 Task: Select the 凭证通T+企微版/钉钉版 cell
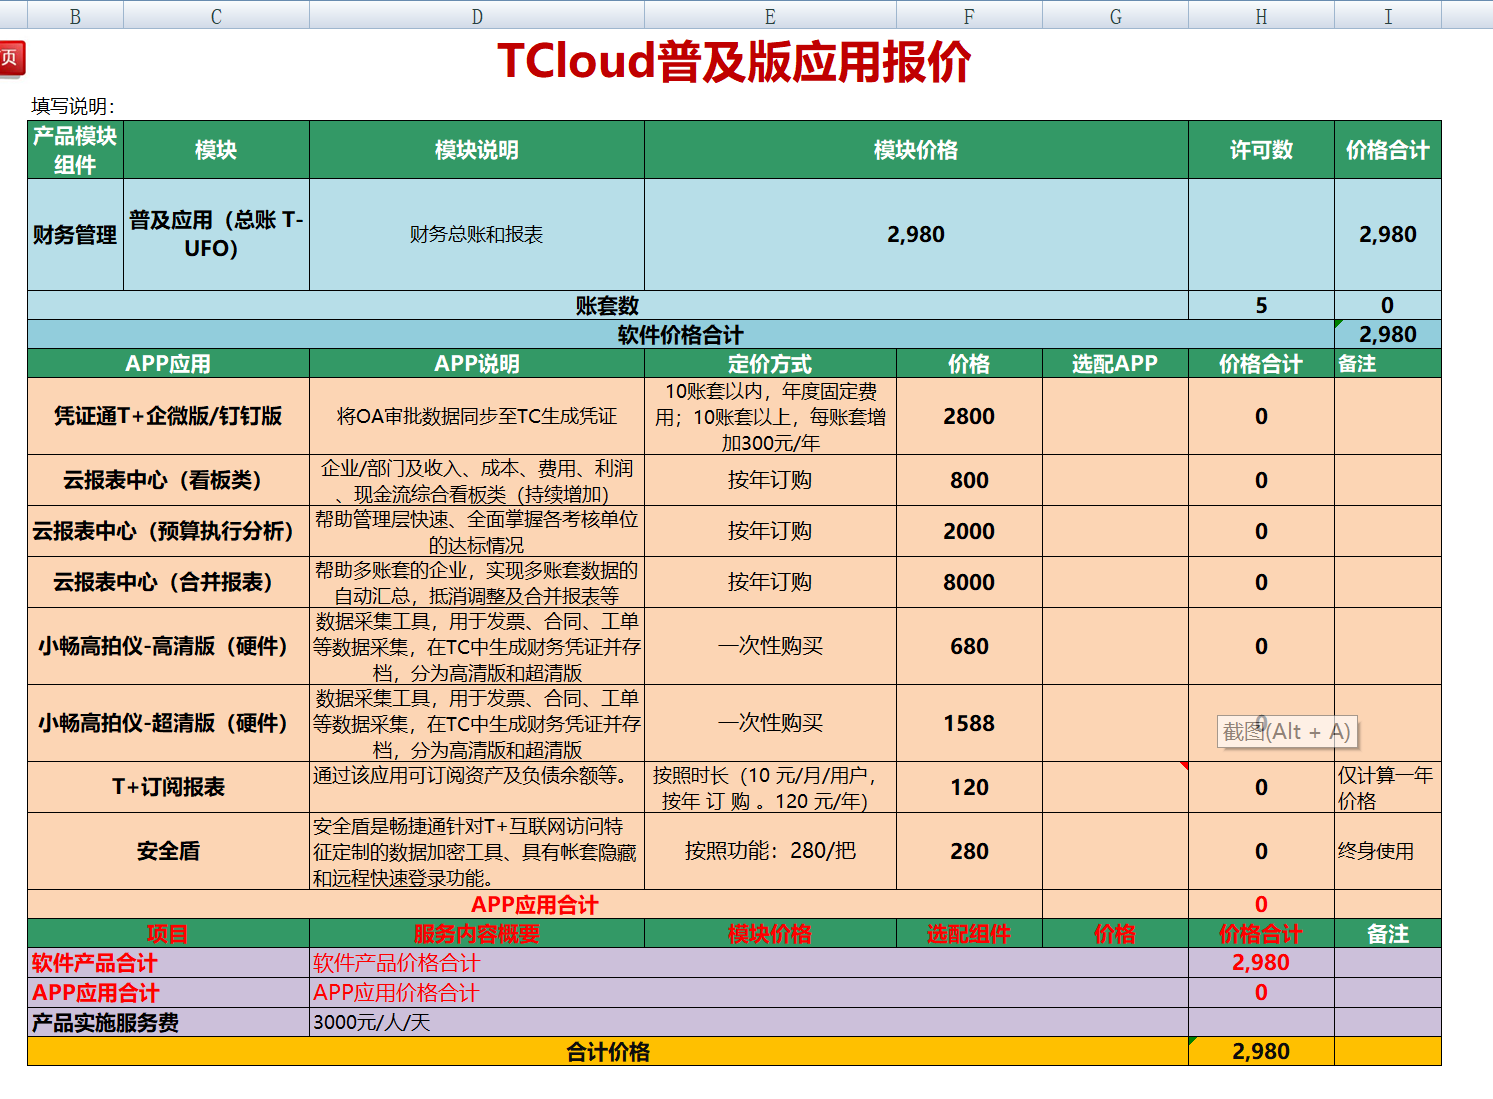168,416
